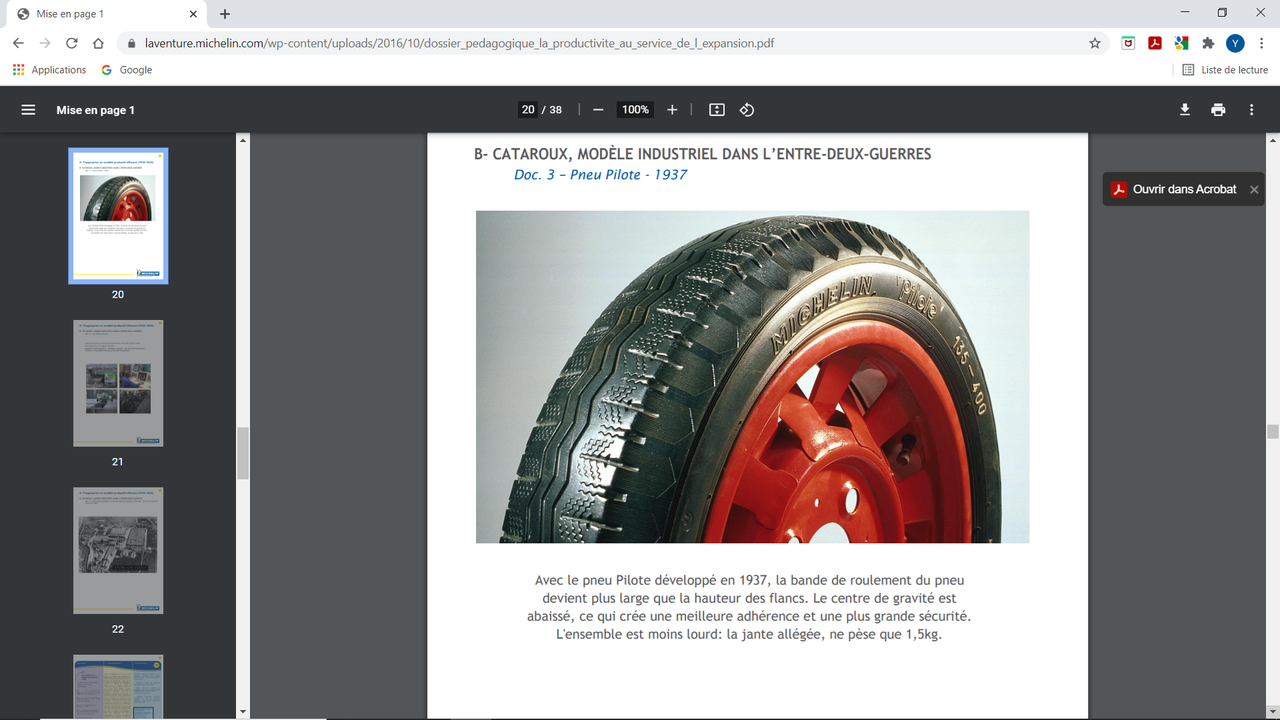Click the colorful Google extension icon
Image resolution: width=1280 pixels, height=720 pixels.
(1181, 43)
